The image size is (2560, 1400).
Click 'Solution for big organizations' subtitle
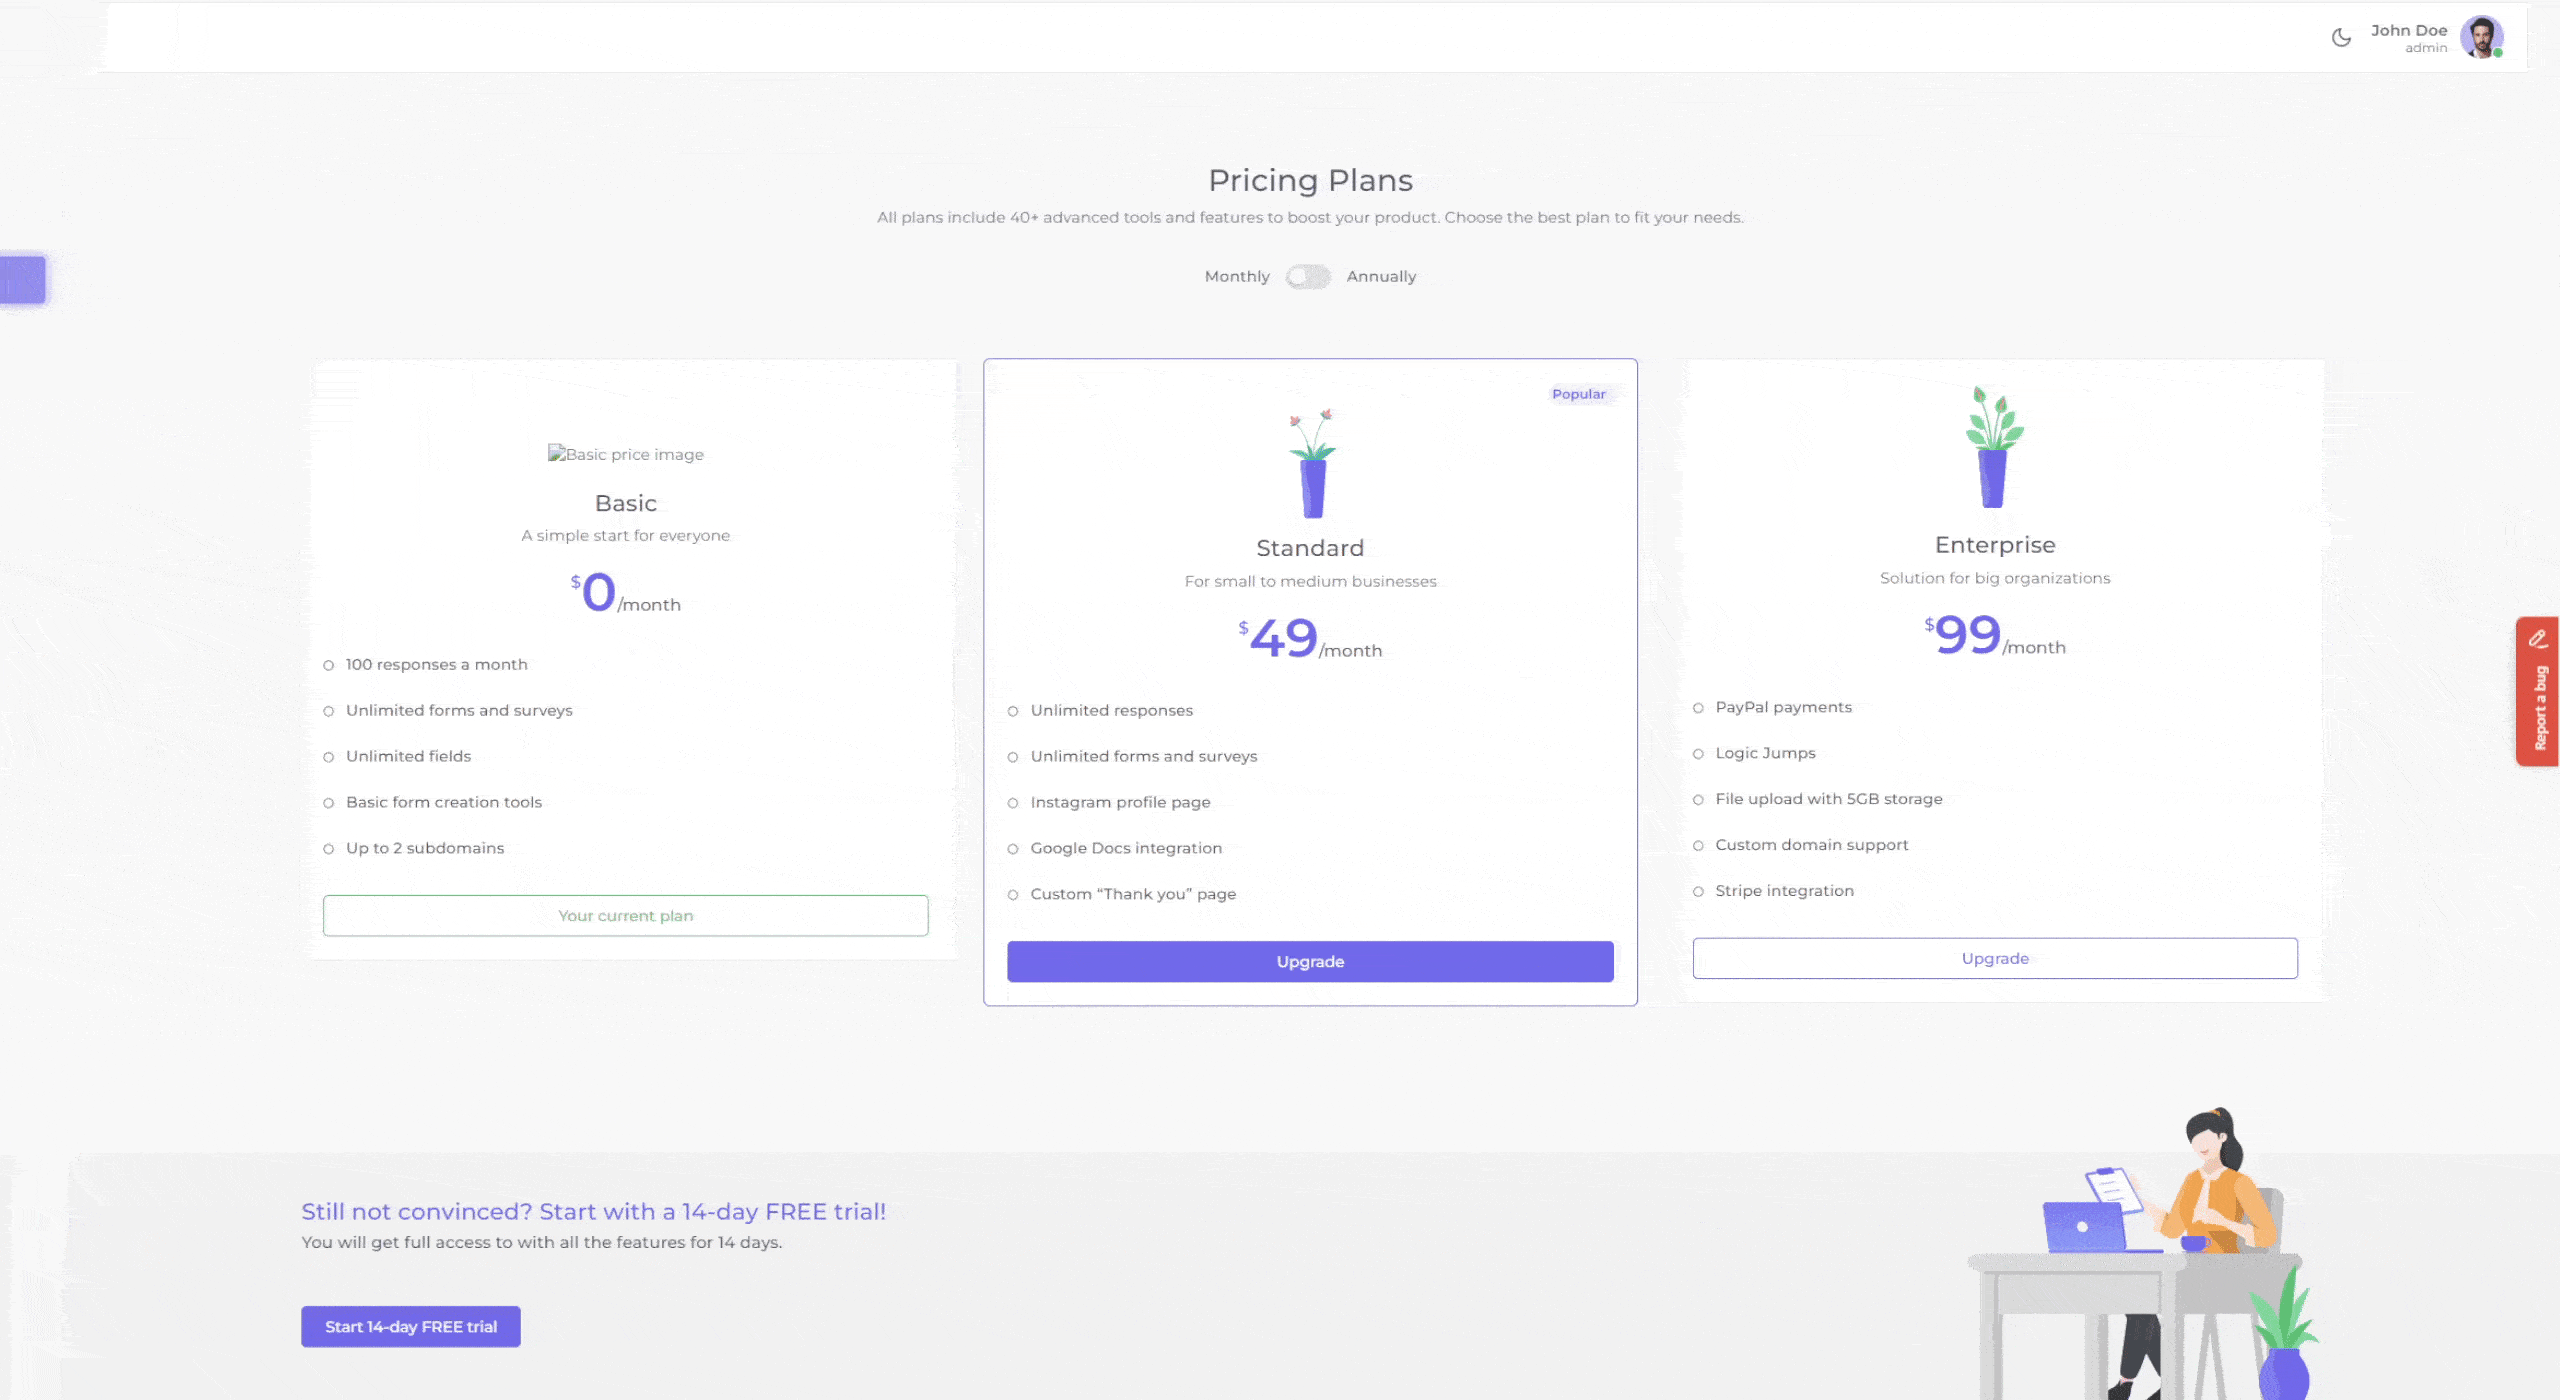click(x=1995, y=579)
